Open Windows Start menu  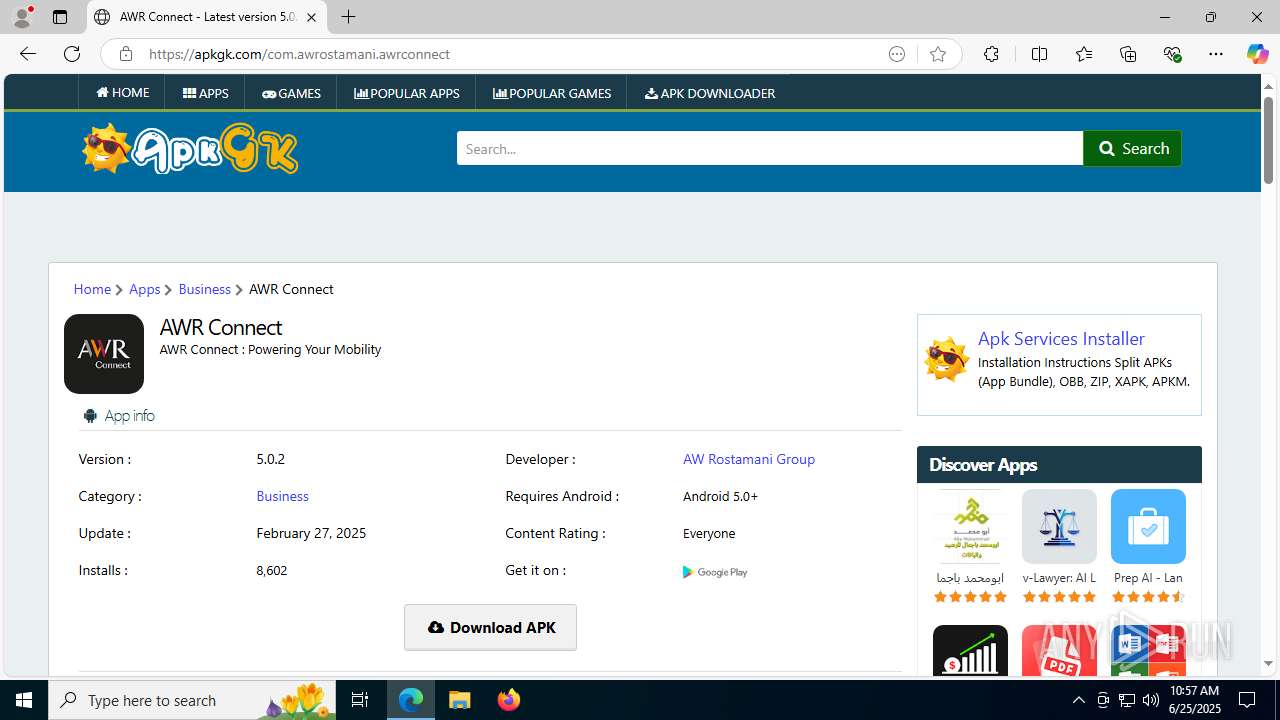pos(24,700)
